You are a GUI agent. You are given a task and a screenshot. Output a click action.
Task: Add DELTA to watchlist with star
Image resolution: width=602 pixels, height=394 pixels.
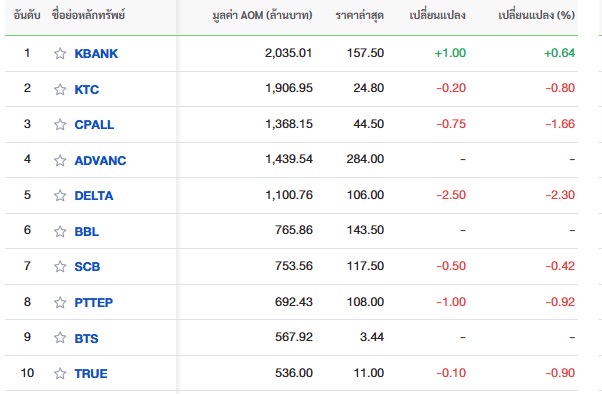click(x=60, y=195)
